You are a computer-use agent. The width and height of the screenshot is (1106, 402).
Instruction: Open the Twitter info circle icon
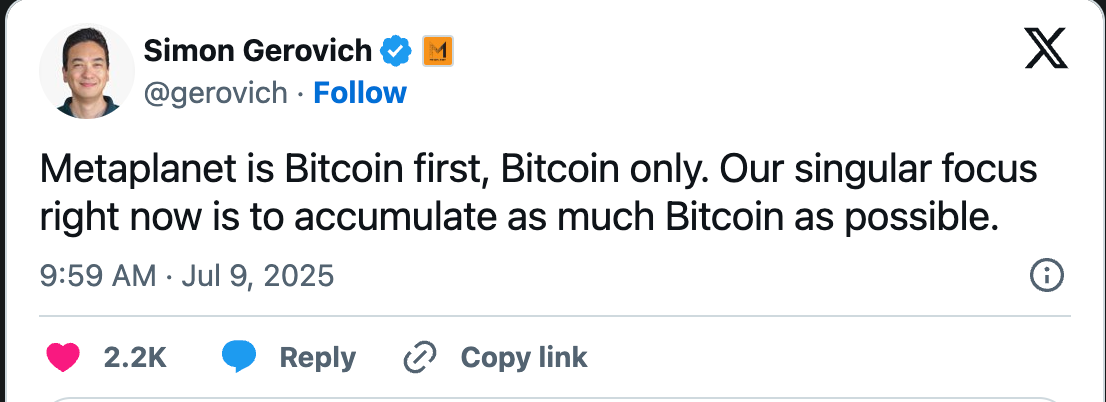point(1046,276)
